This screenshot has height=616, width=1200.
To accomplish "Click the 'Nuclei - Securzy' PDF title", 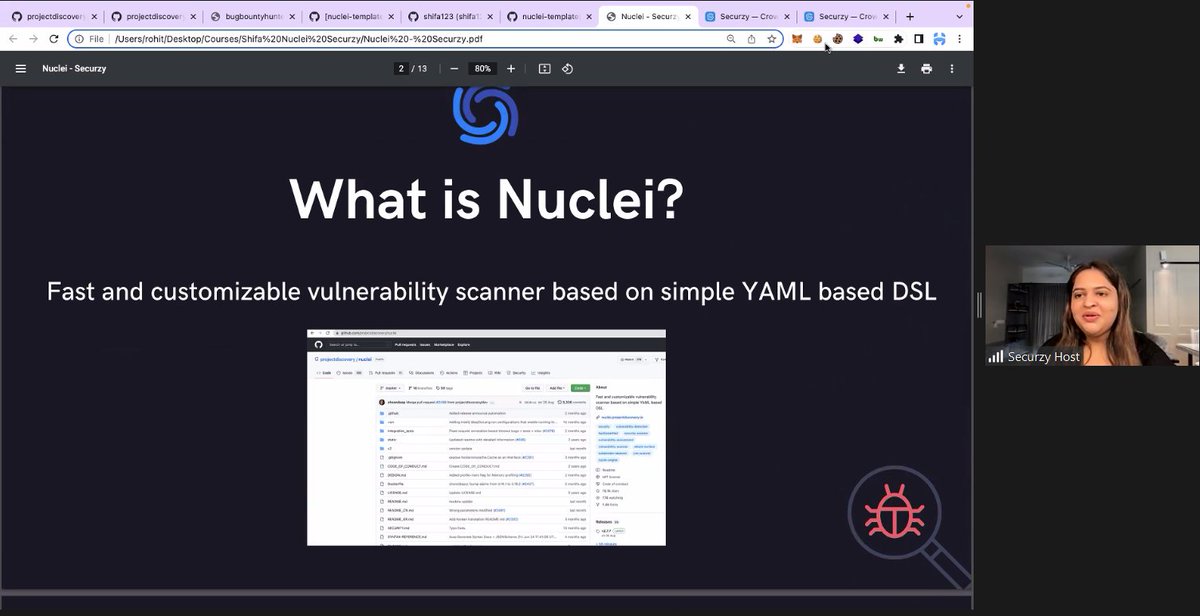I will [x=74, y=68].
